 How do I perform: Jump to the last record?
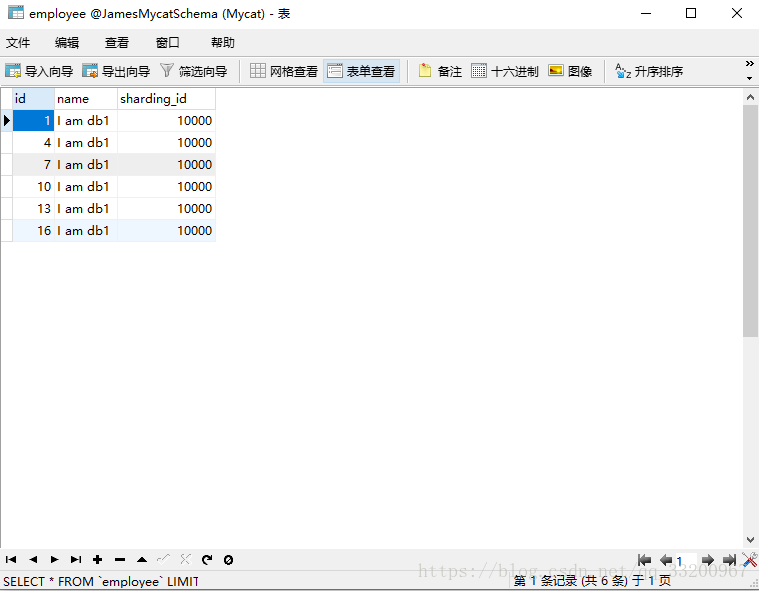(x=76, y=560)
